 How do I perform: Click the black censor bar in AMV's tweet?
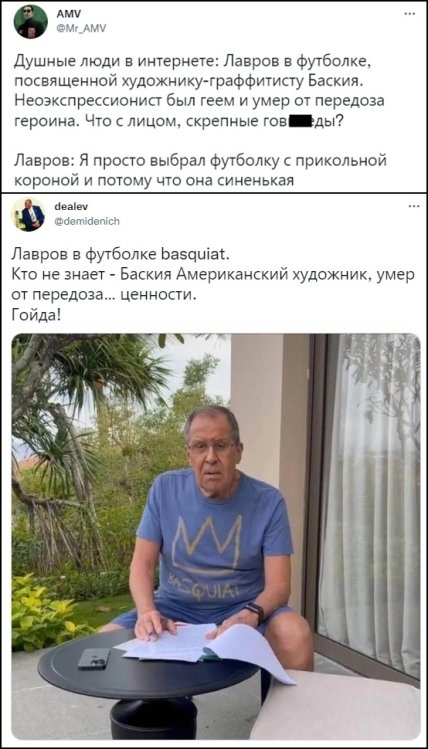[x=300, y=120]
